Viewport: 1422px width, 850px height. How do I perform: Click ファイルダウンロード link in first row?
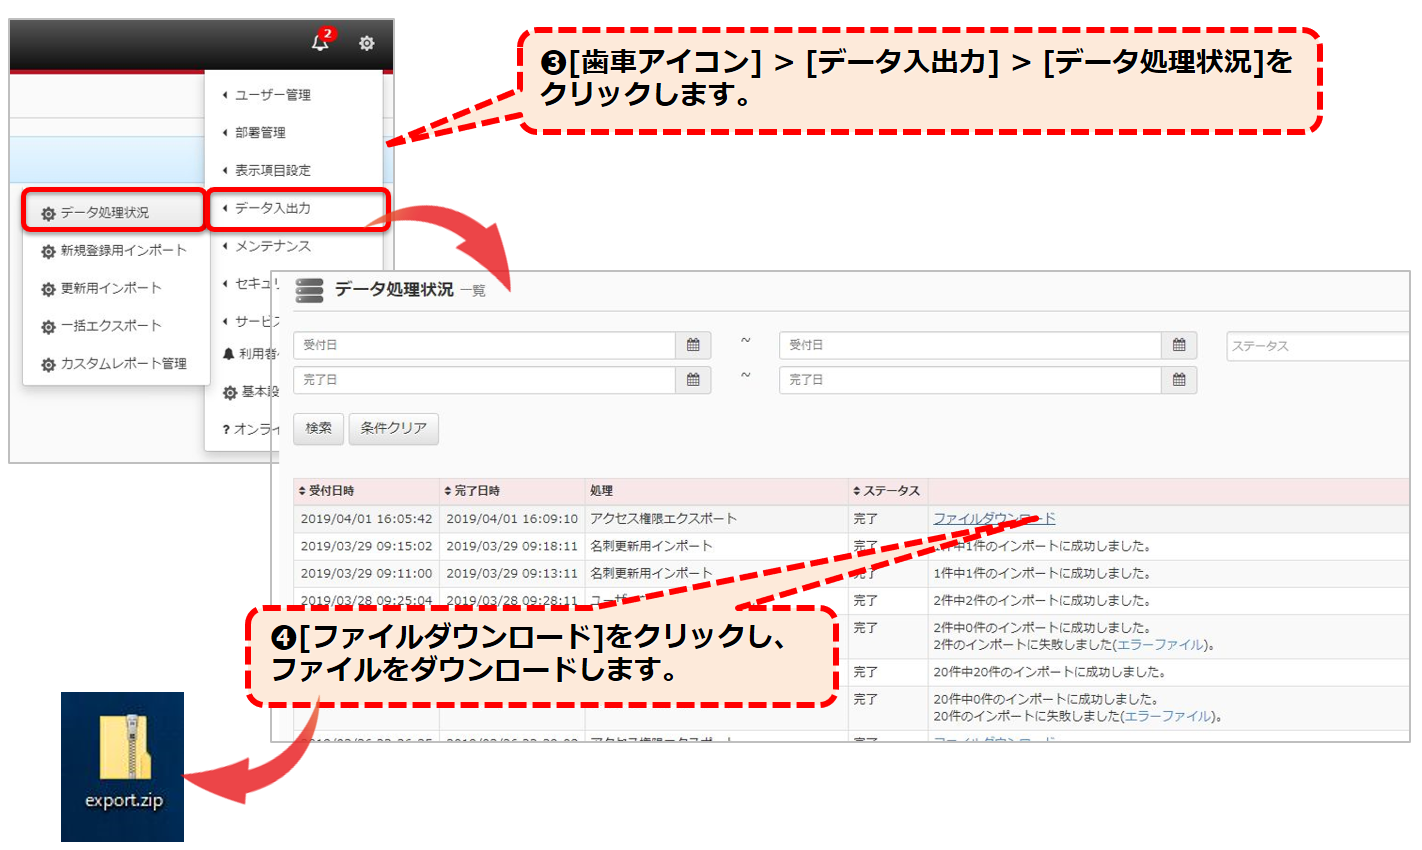tap(994, 518)
